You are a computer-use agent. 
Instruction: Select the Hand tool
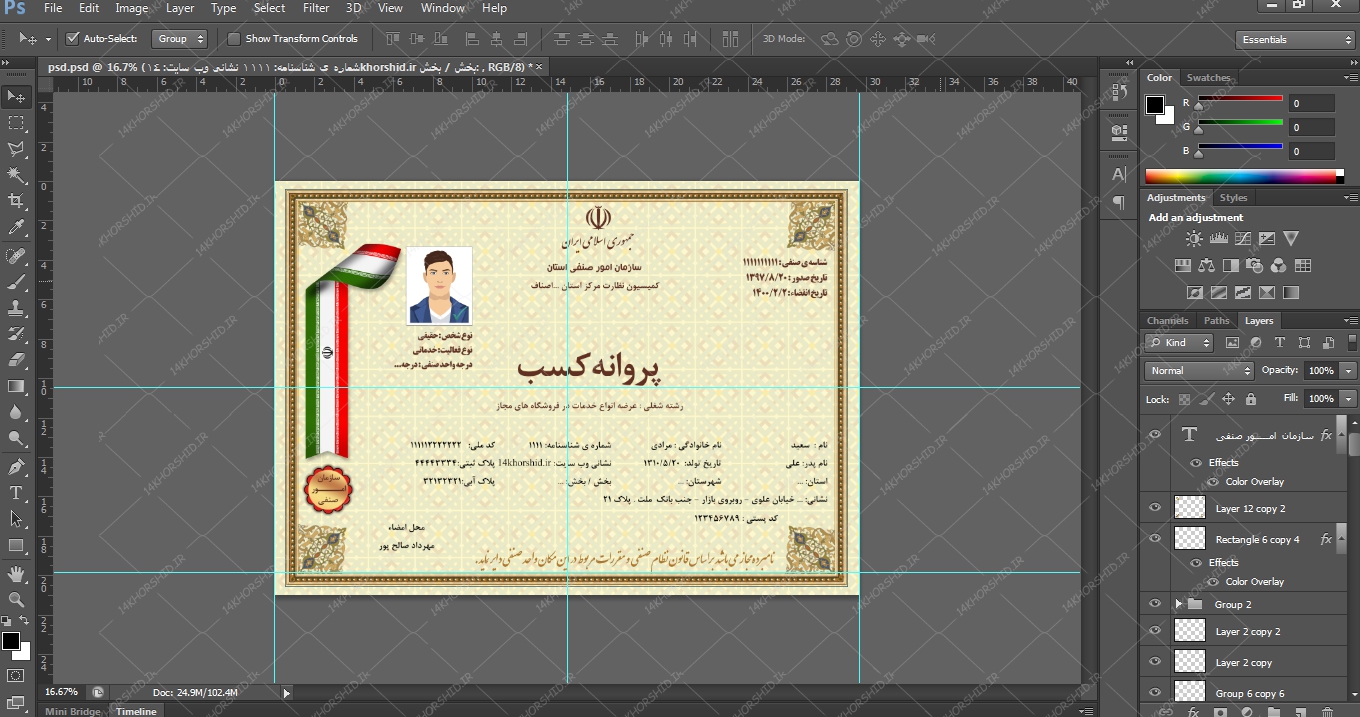[16, 574]
